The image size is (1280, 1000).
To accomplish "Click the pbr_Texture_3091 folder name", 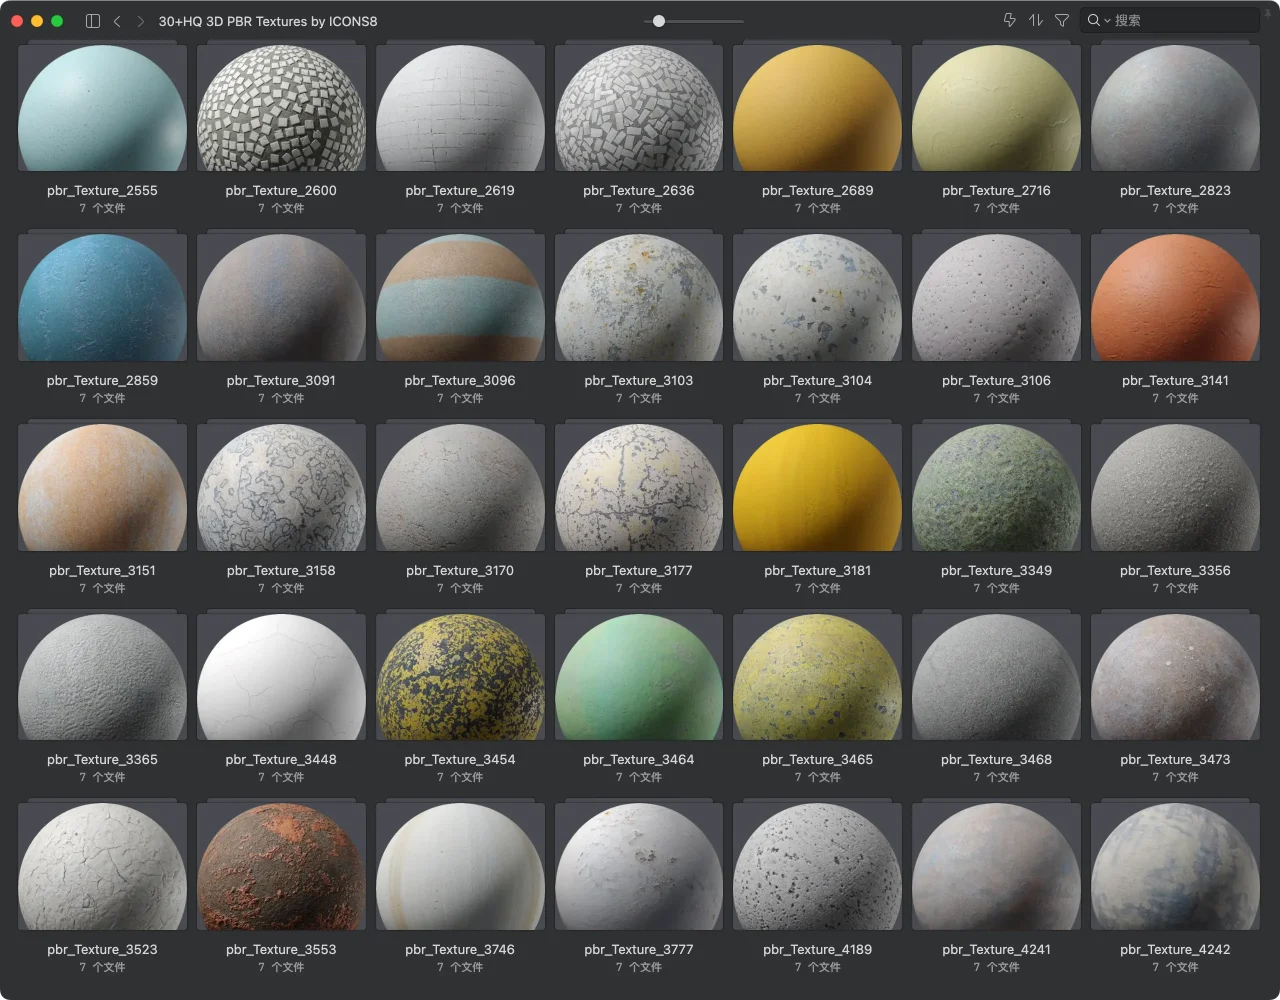I will (x=281, y=380).
